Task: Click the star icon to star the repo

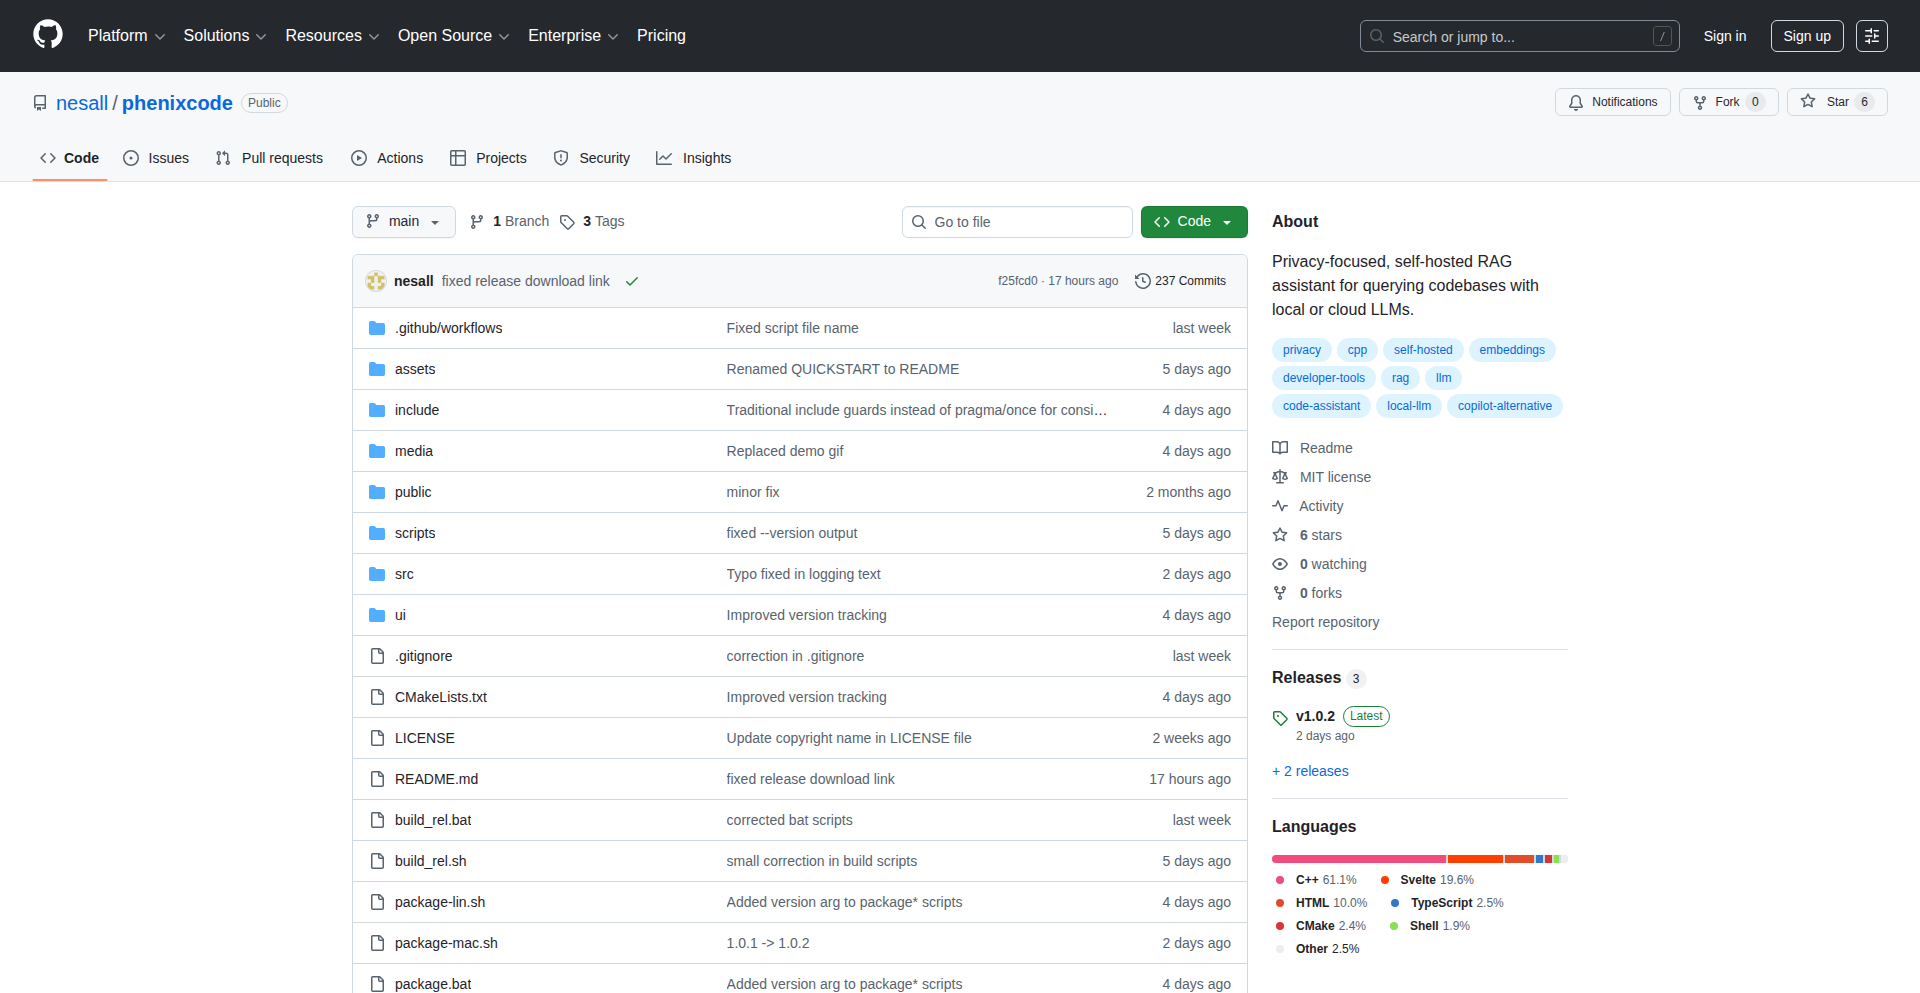Action: coord(1809,101)
